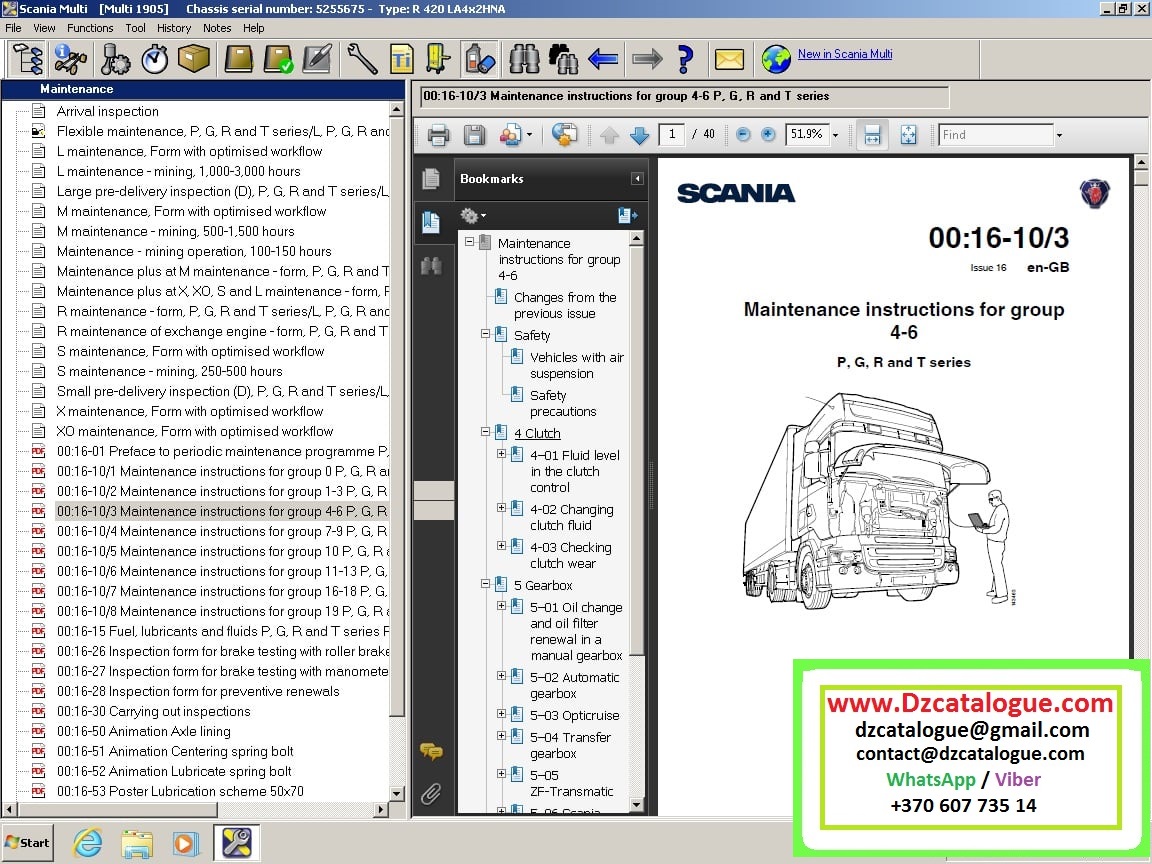Open the Tool menu
The height and width of the screenshot is (864, 1152).
(x=135, y=28)
